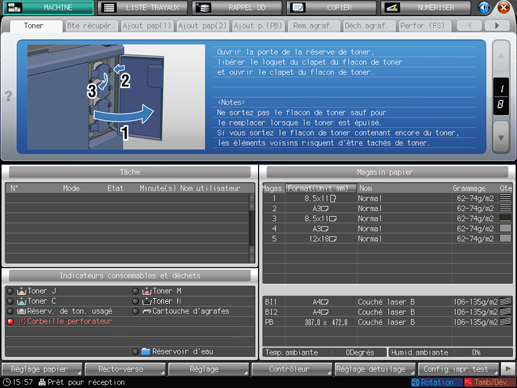Click the Toner J indicator light
This screenshot has height=388, width=517.
tap(10, 291)
